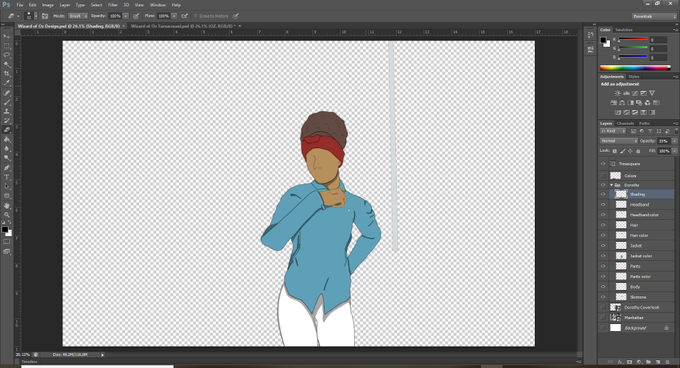Select the Dorothy Coverlook layer

tap(641, 307)
